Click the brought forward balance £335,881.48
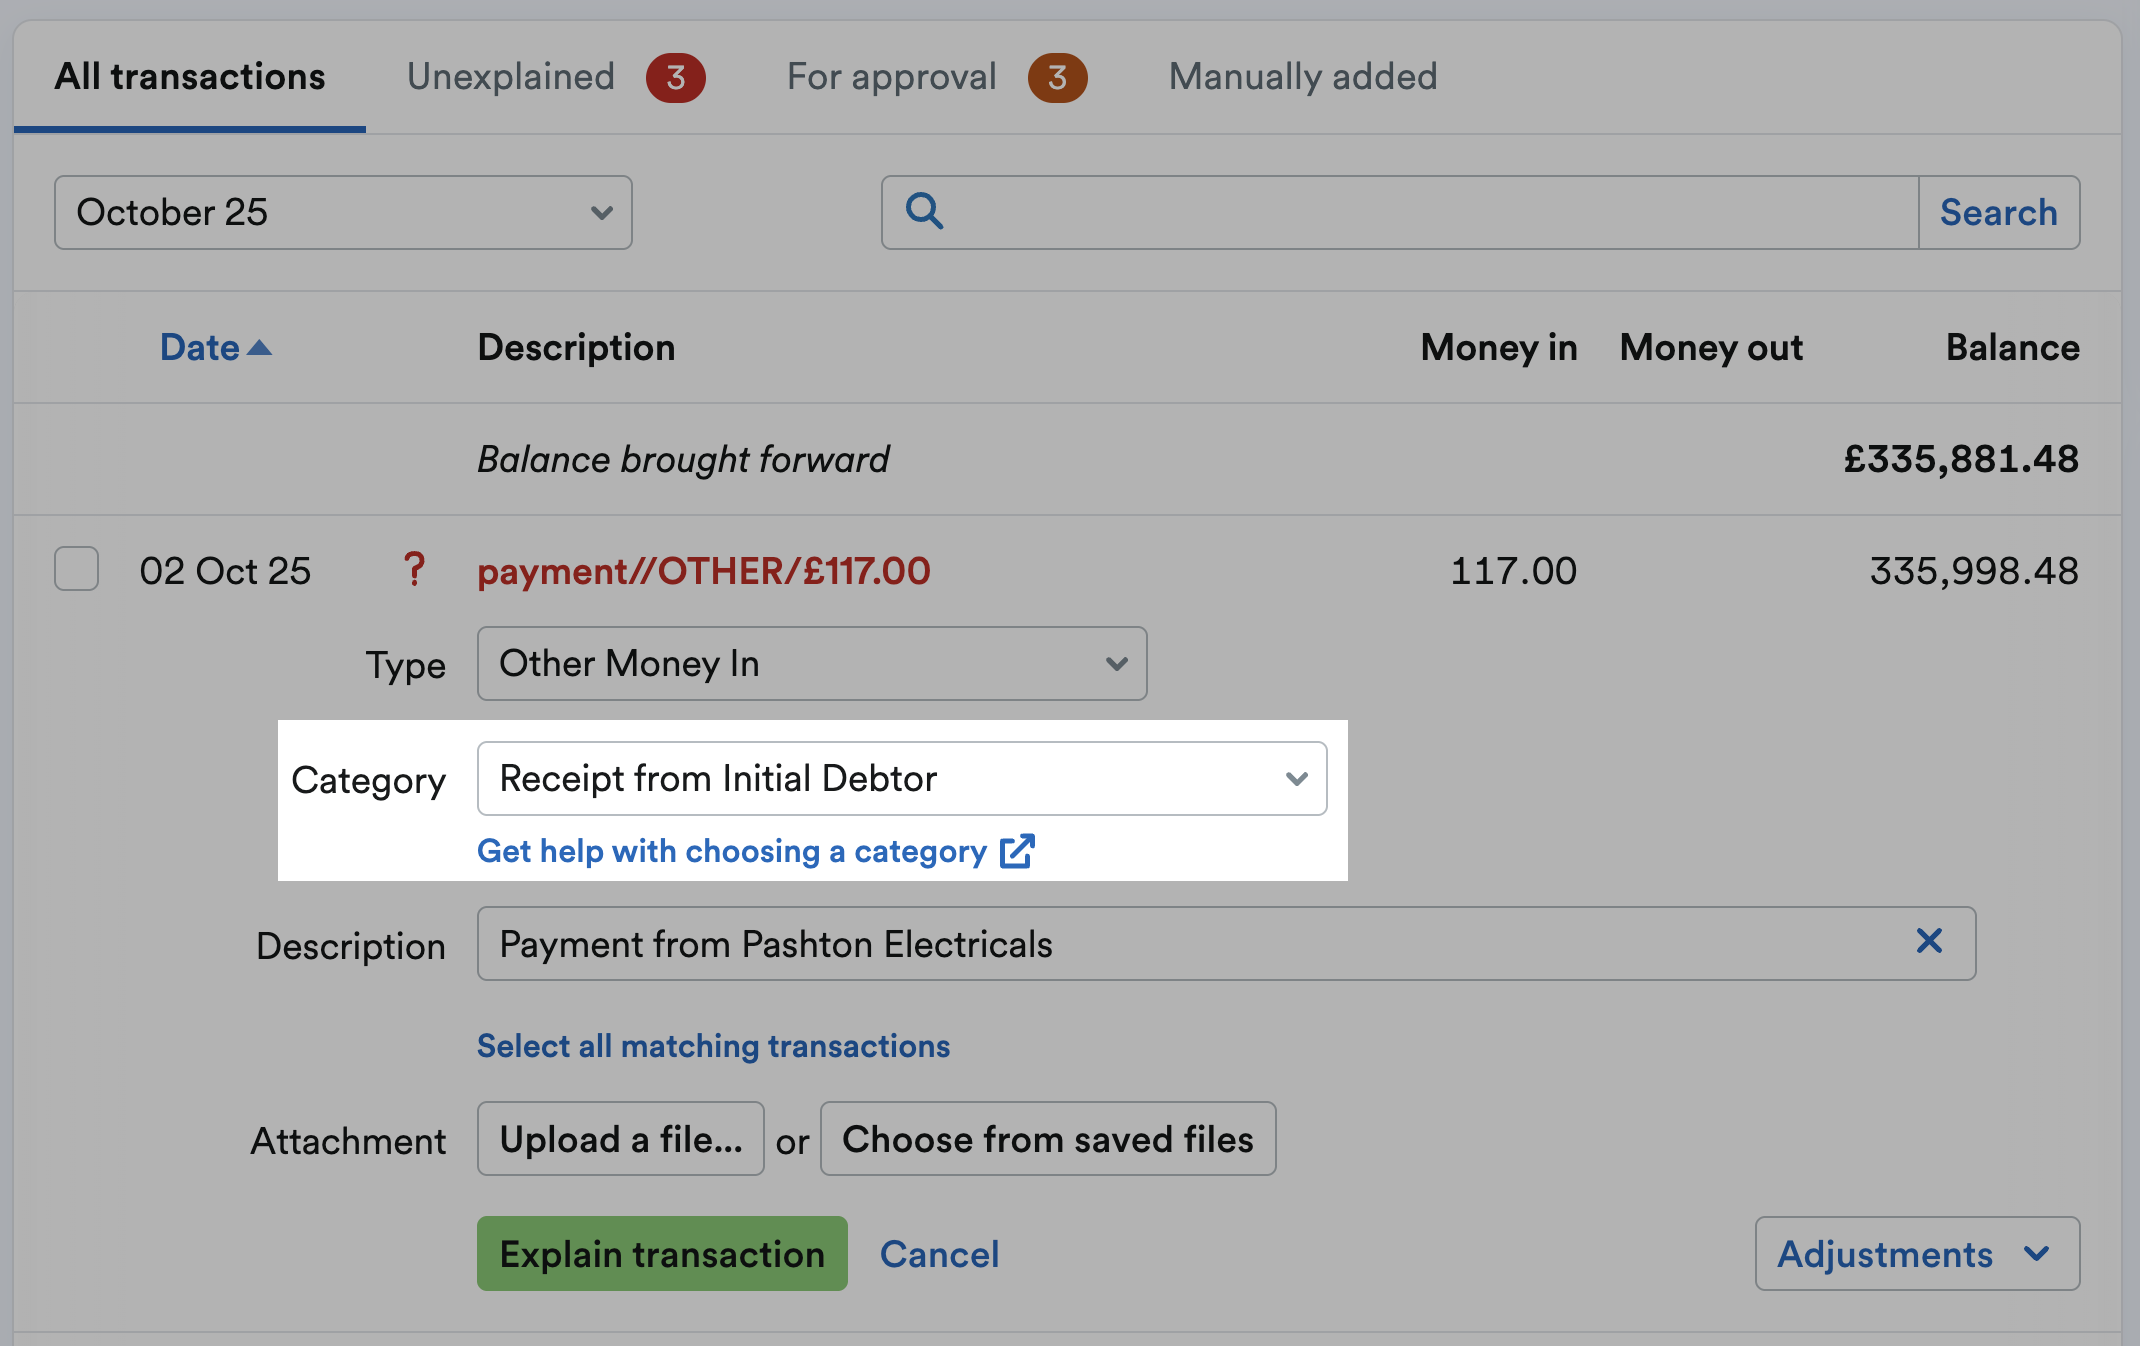Viewport: 2140px width, 1346px height. pyautogui.click(x=1961, y=459)
